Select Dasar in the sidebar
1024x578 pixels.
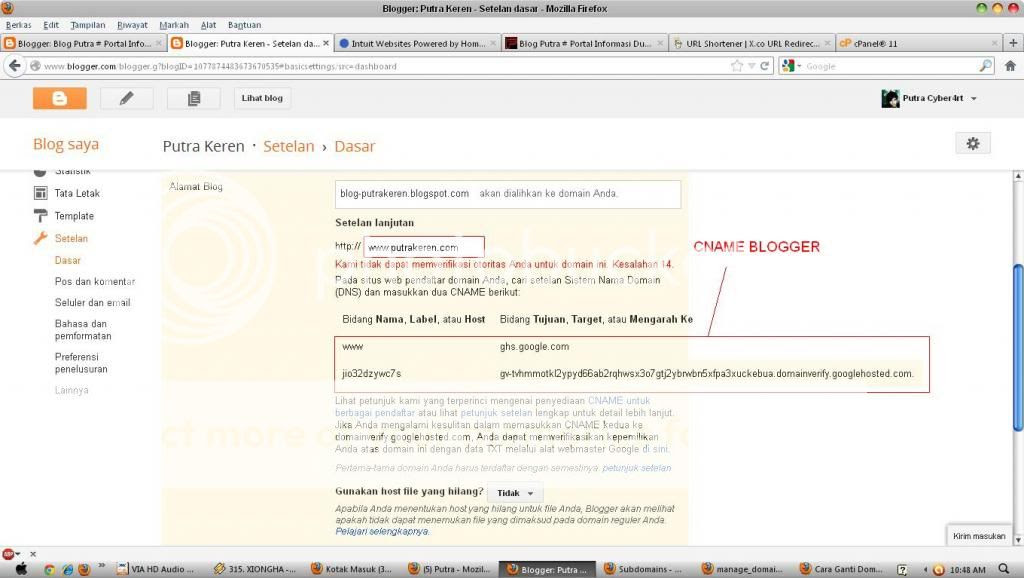coord(67,260)
